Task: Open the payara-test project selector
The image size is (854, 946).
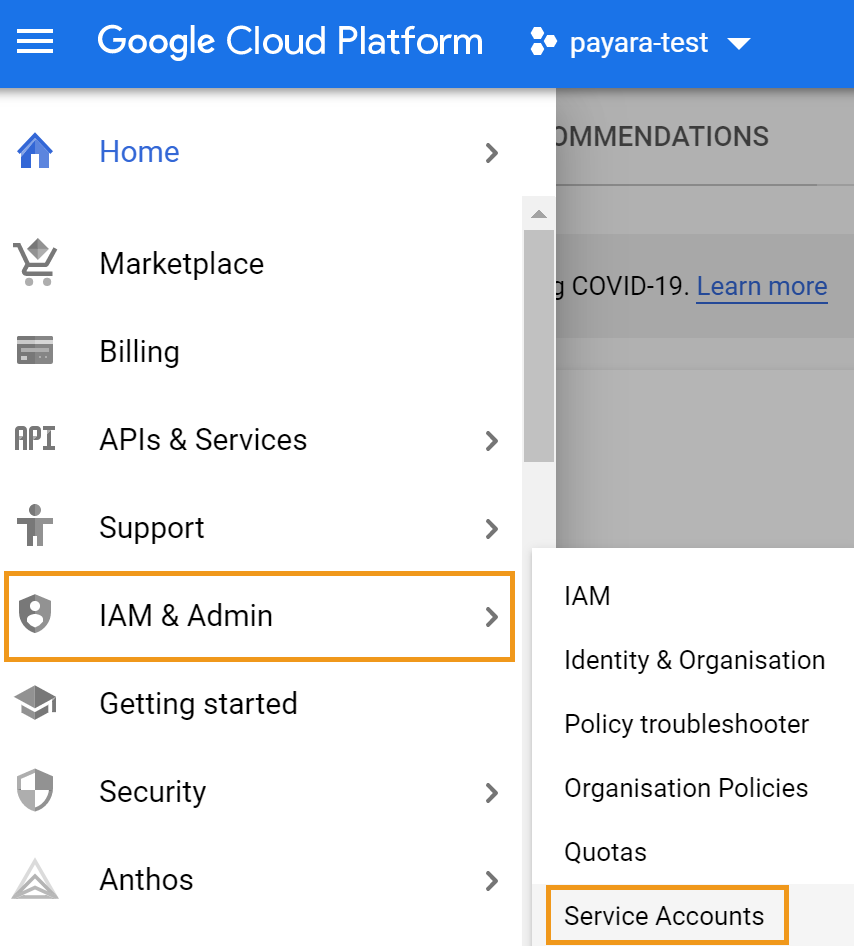Action: [638, 42]
